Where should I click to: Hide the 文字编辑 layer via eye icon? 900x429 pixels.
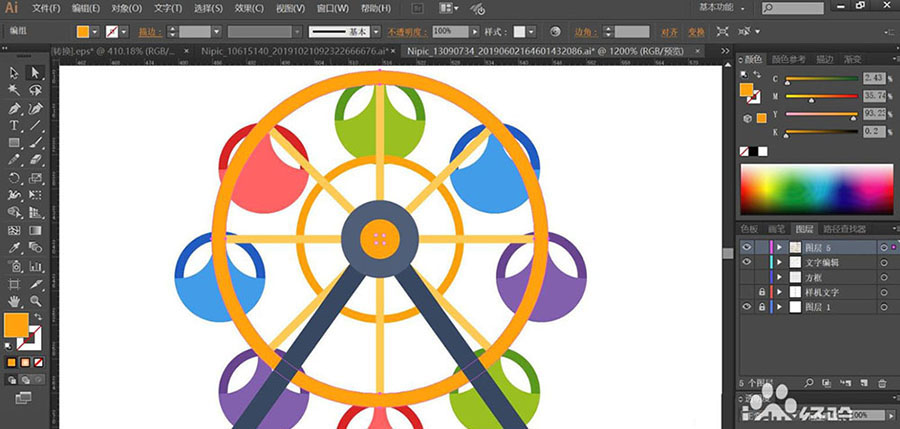tap(746, 262)
